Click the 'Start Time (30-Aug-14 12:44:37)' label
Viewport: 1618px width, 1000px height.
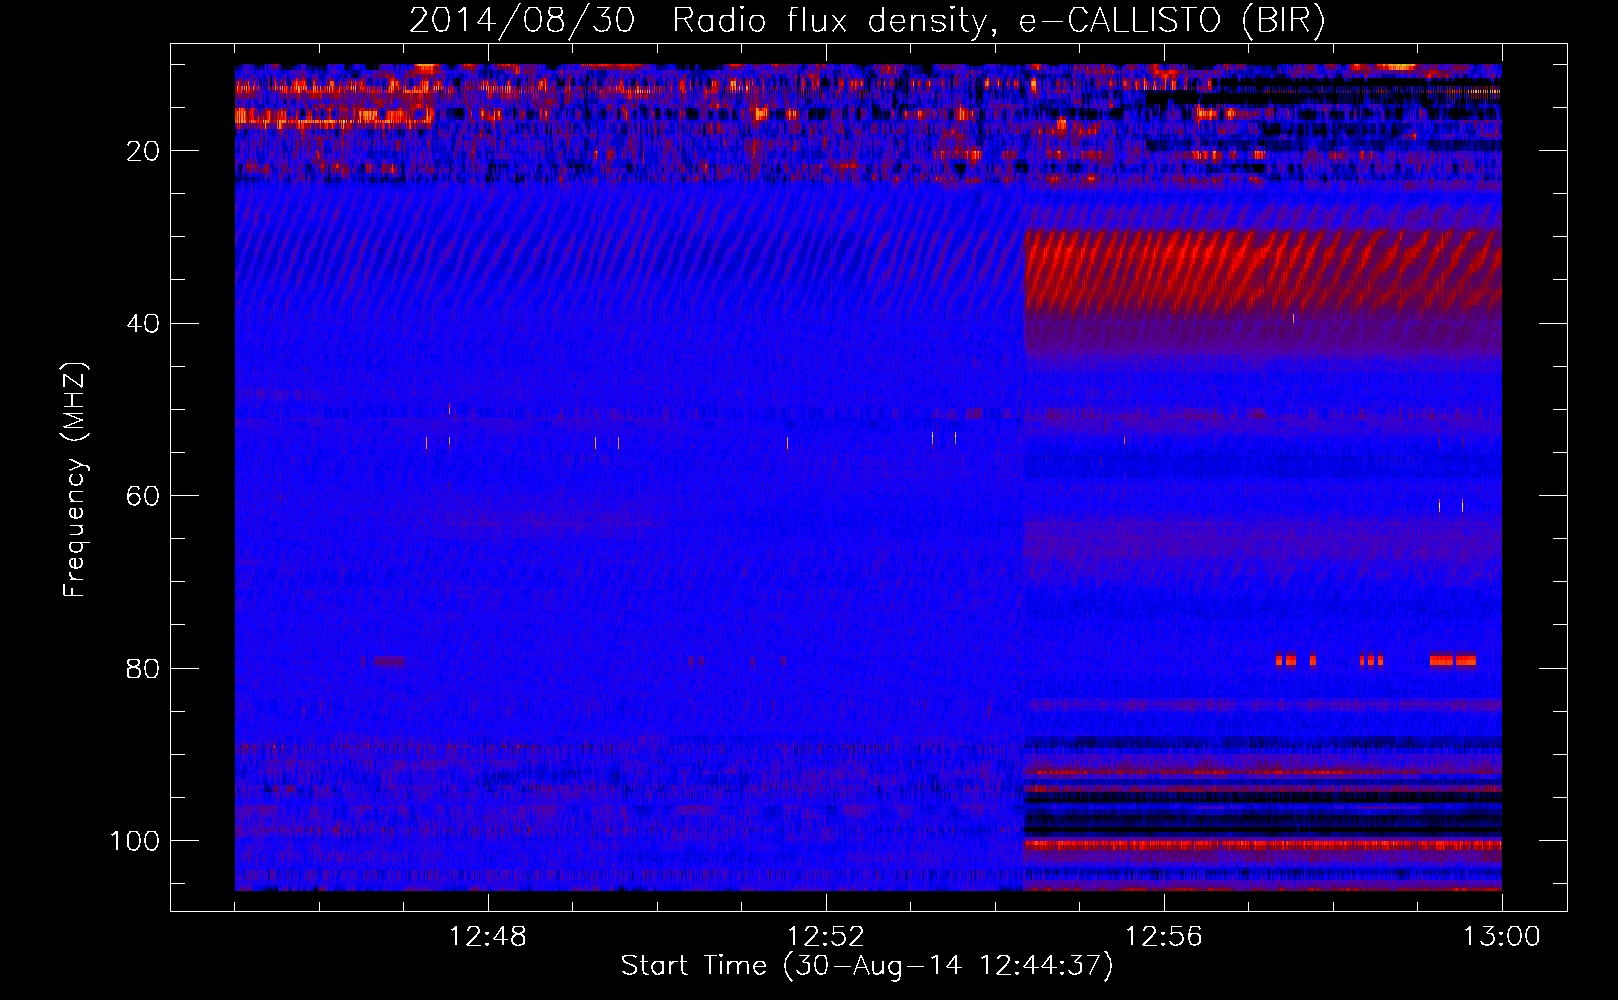click(867, 966)
